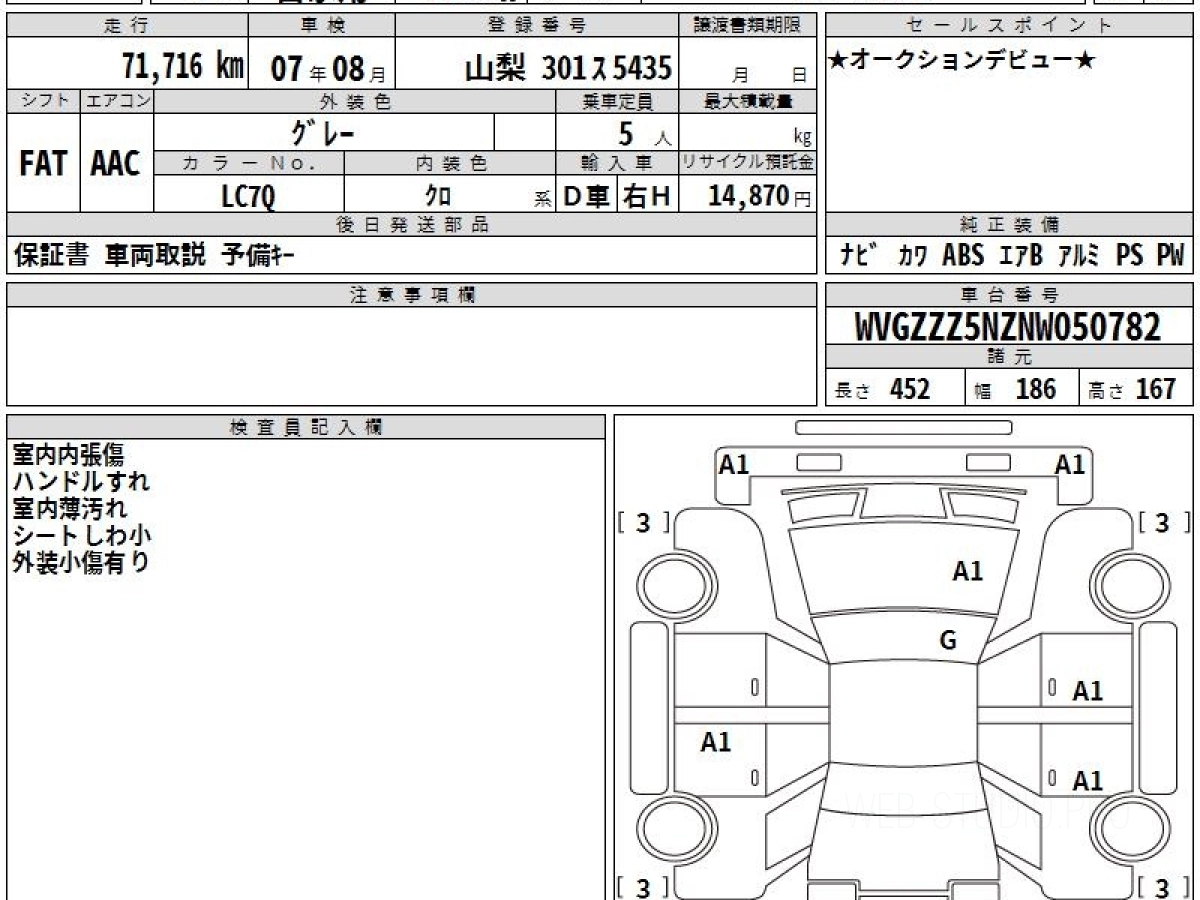
Task: Select the AAC air conditioner value
Action: (116, 163)
